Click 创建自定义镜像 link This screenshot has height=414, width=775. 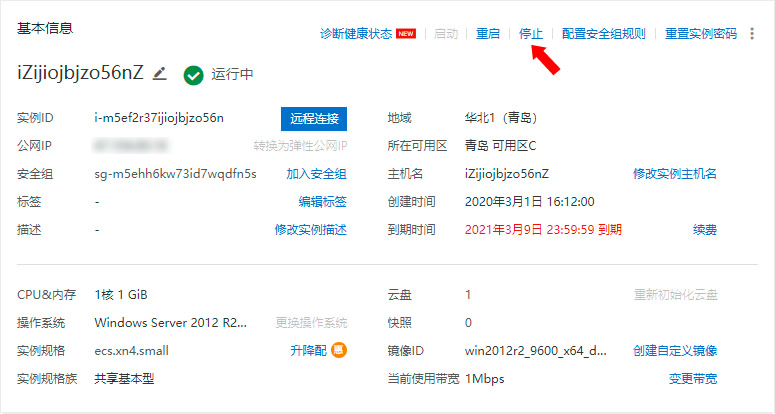(675, 350)
